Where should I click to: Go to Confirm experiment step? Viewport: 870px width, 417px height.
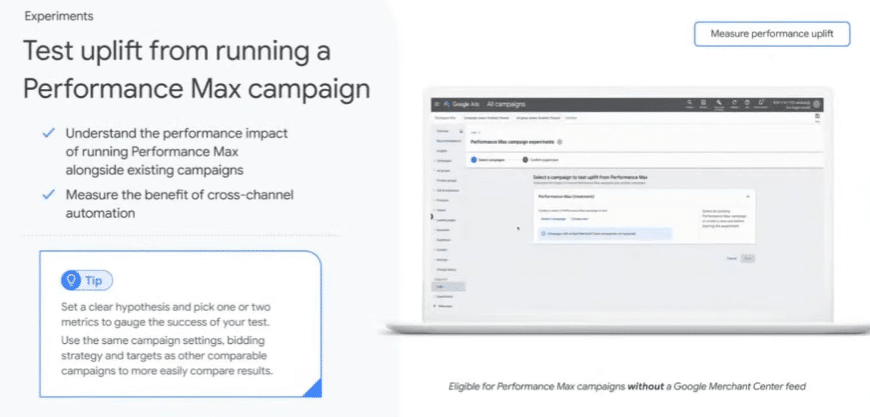click(x=540, y=160)
